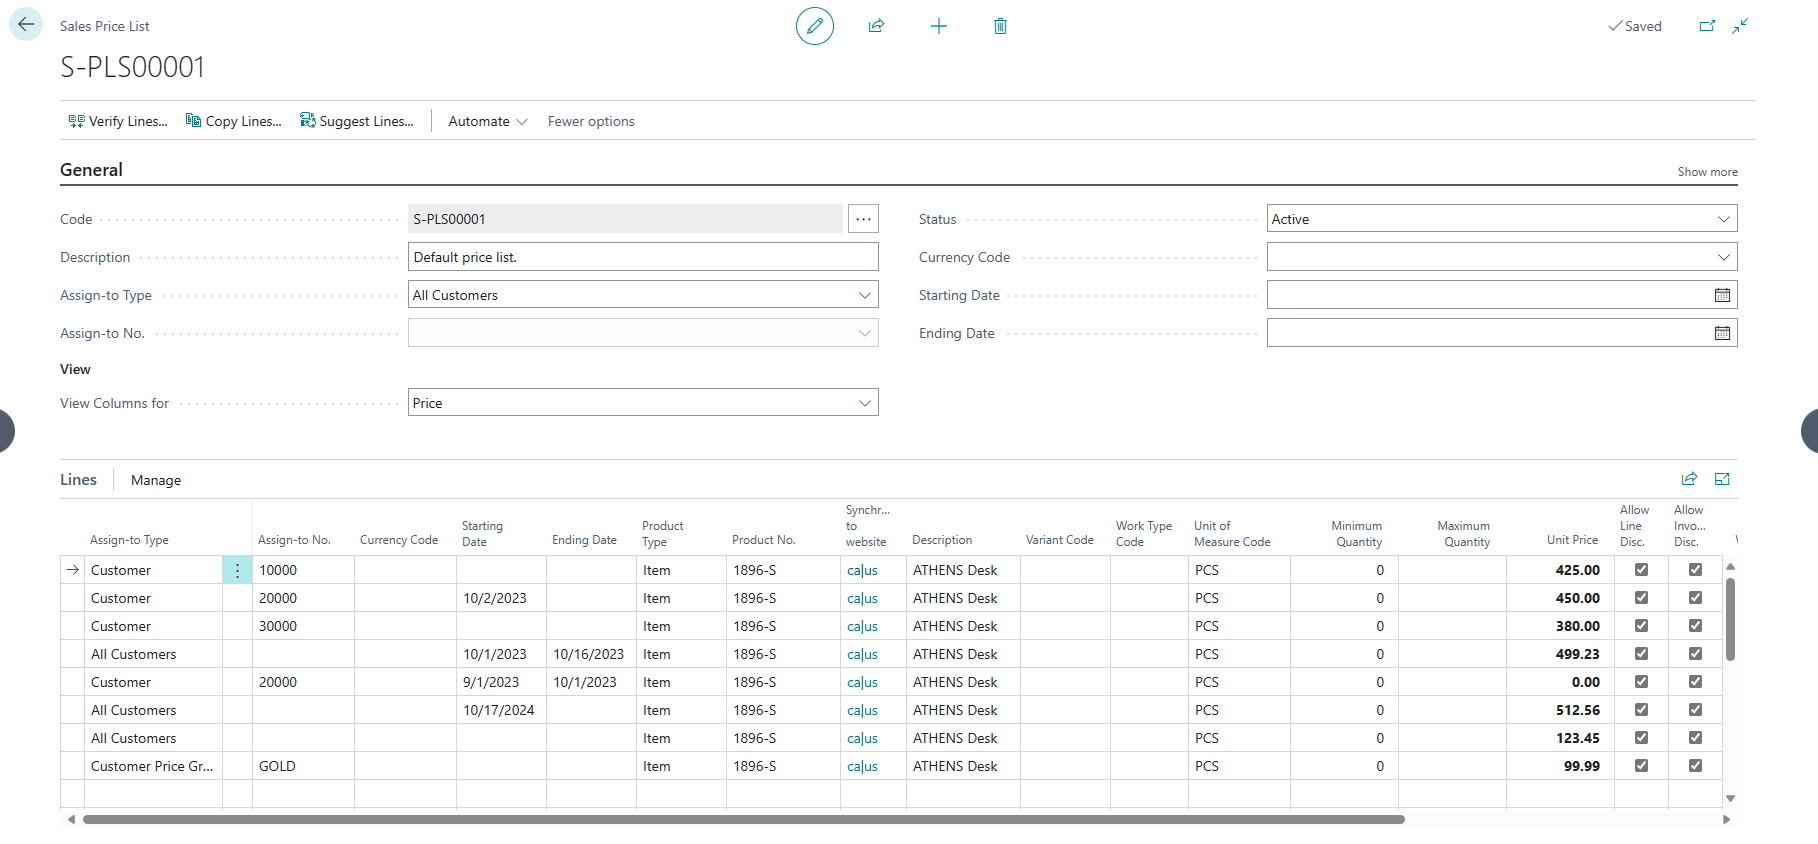Open the website link in the 425.00 row
This screenshot has height=844, width=1818.
862,570
